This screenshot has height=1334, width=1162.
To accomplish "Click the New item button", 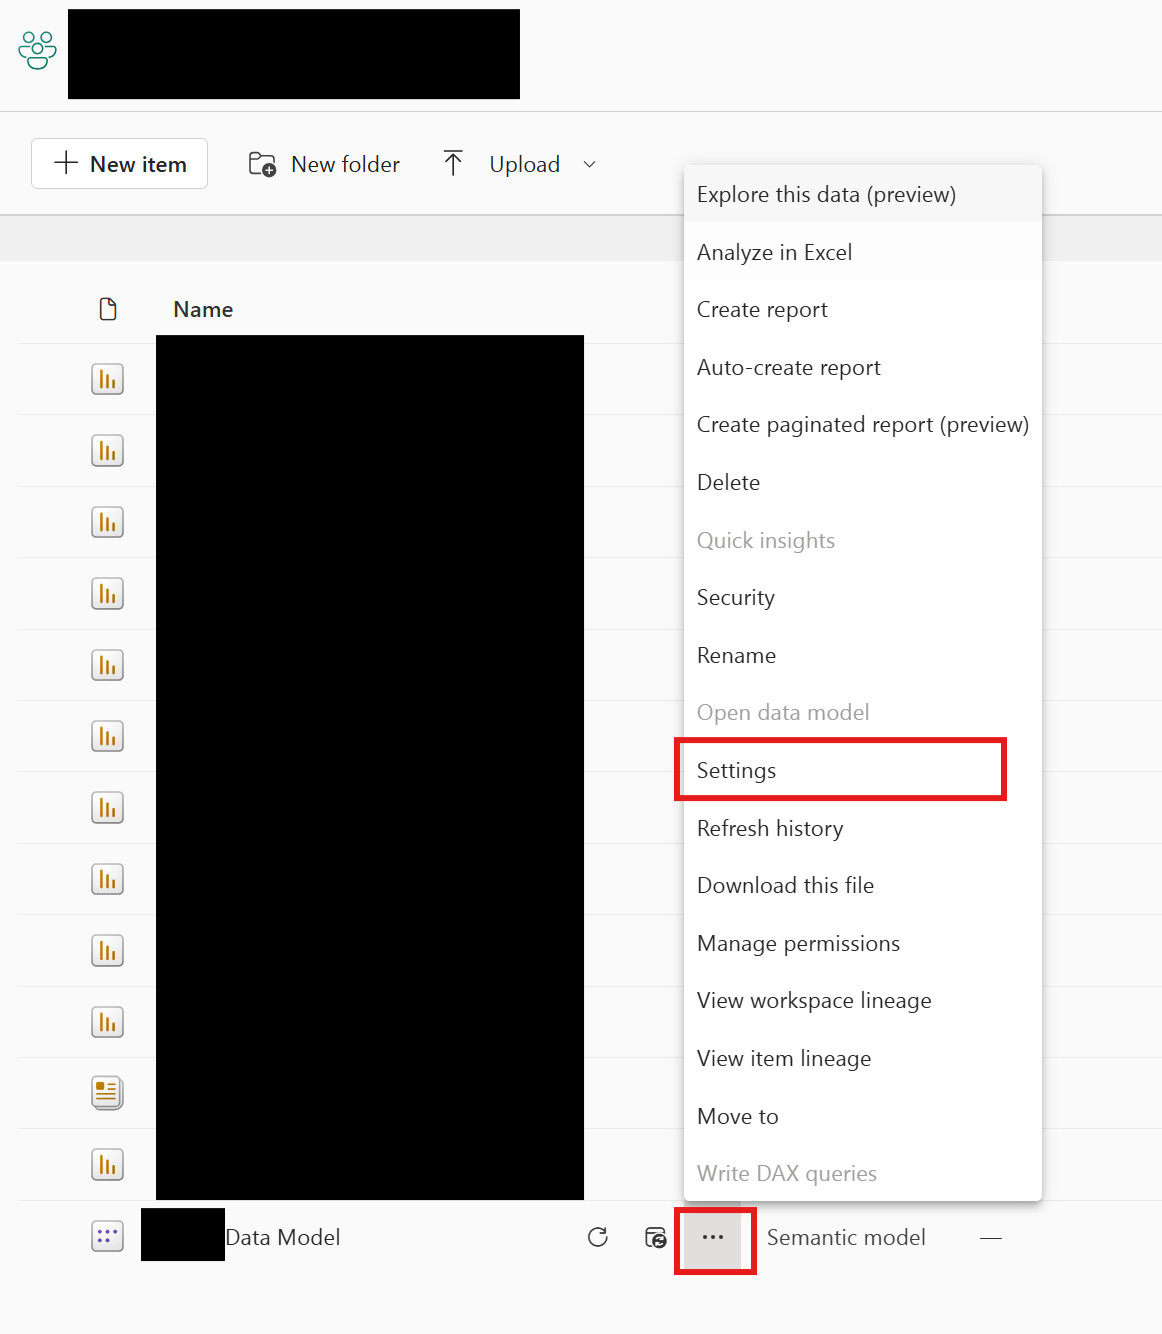I will point(119,163).
